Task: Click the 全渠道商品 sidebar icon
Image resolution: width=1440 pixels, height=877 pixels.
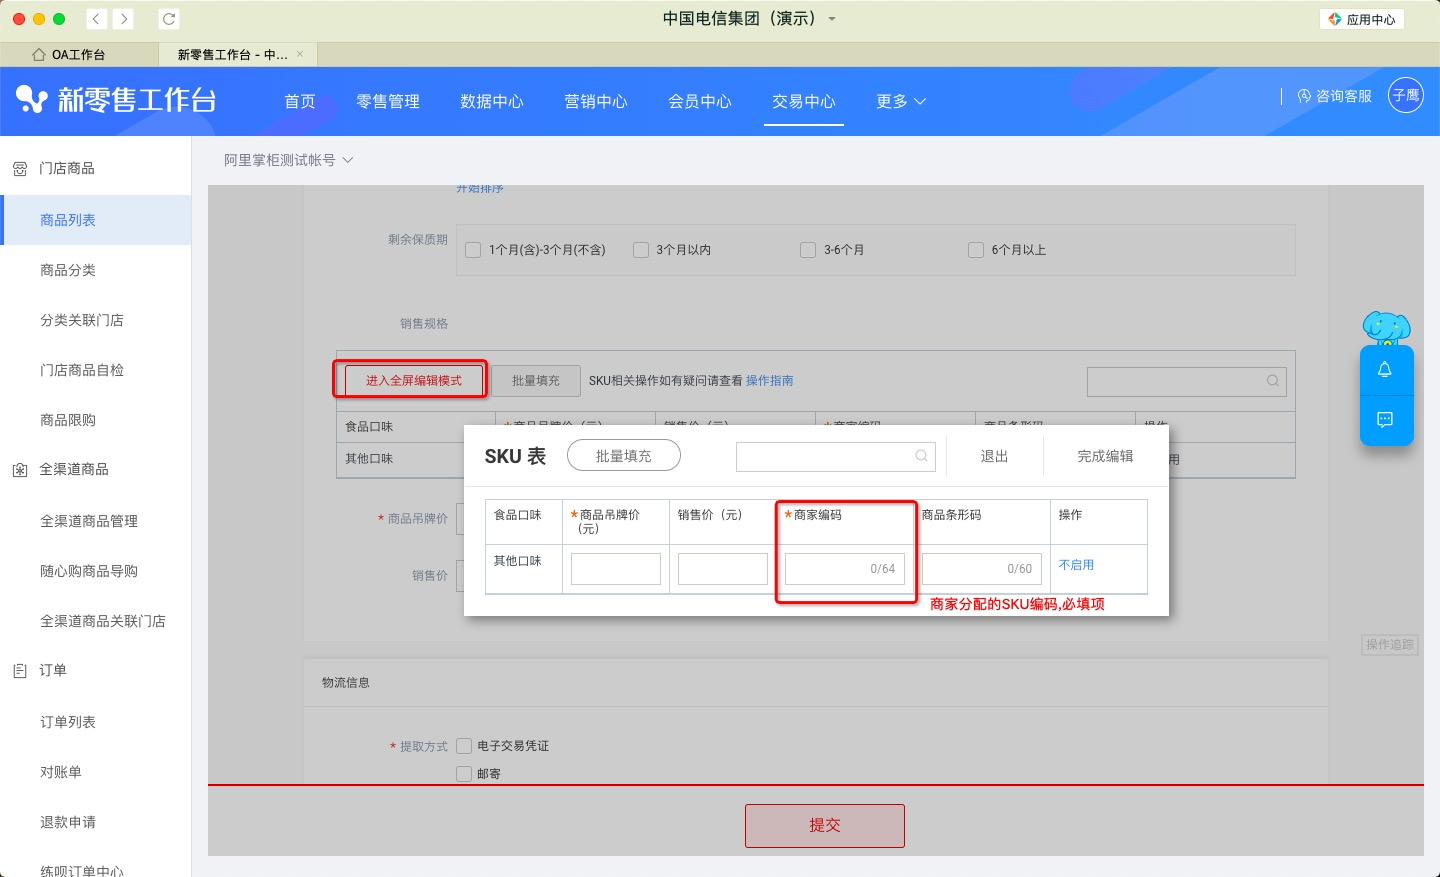Action: 20,470
